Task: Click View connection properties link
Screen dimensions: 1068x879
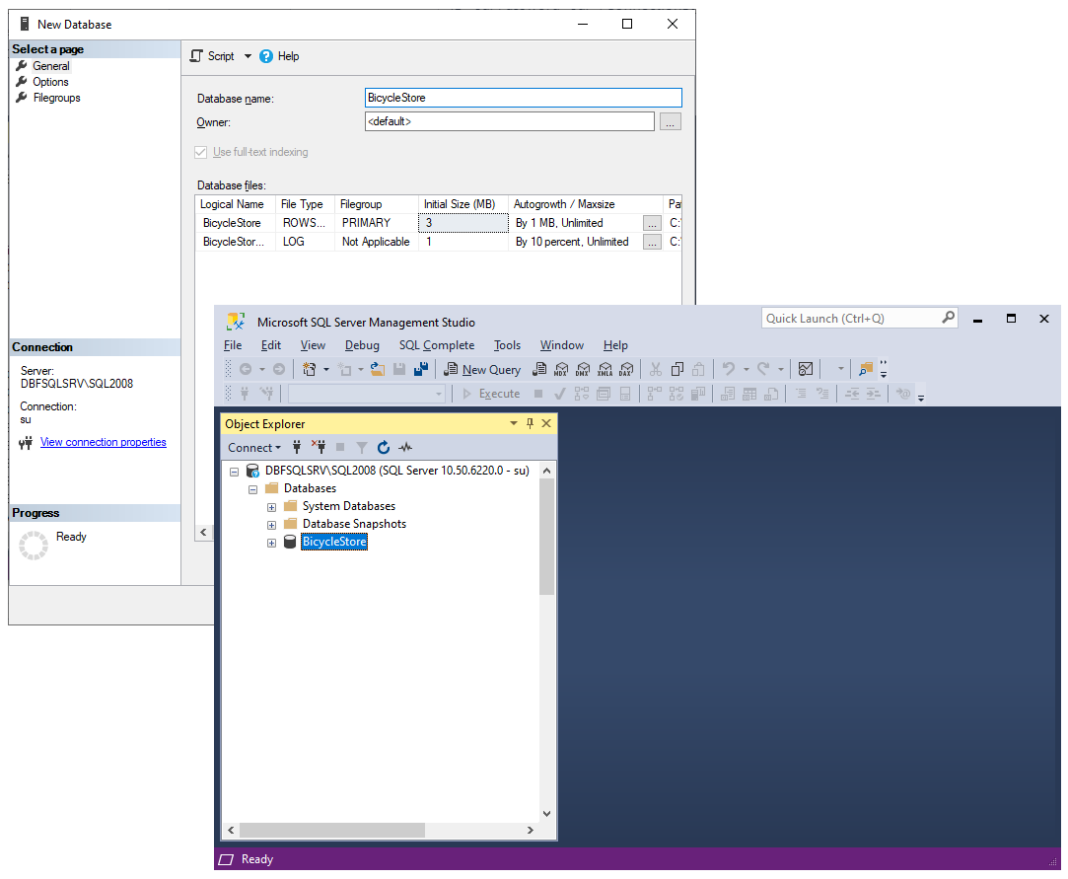Action: tap(103, 442)
